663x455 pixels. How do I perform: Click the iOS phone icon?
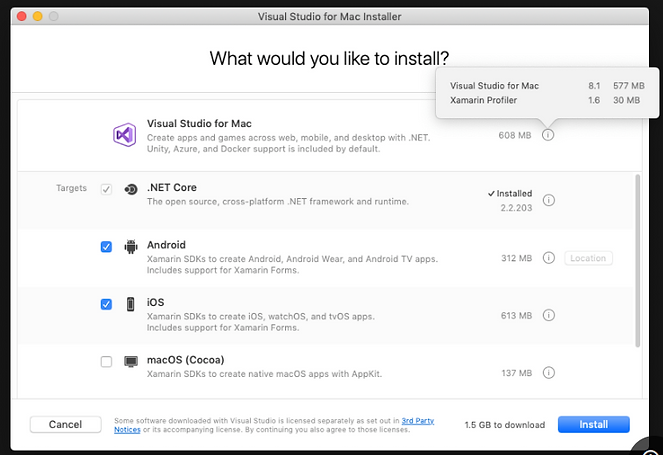tap(131, 304)
